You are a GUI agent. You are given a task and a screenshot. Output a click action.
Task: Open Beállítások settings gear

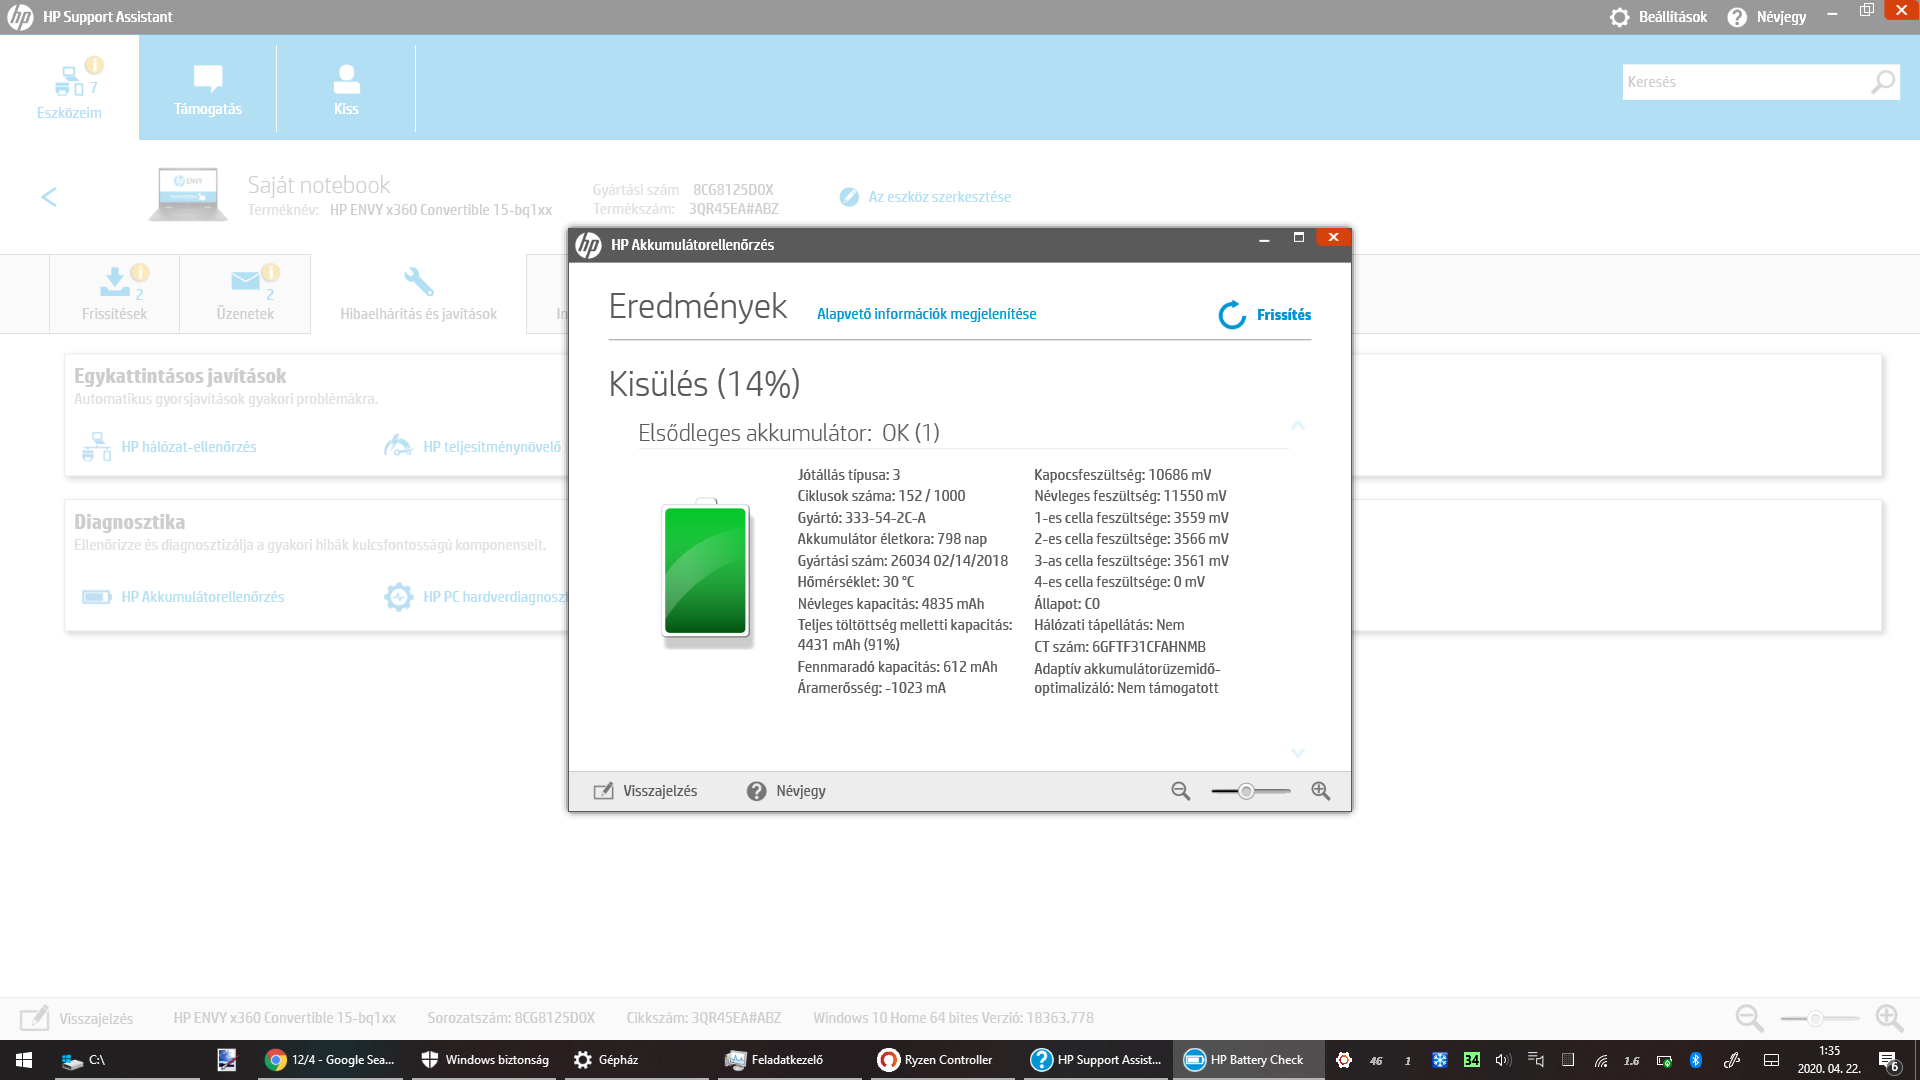tap(1658, 17)
